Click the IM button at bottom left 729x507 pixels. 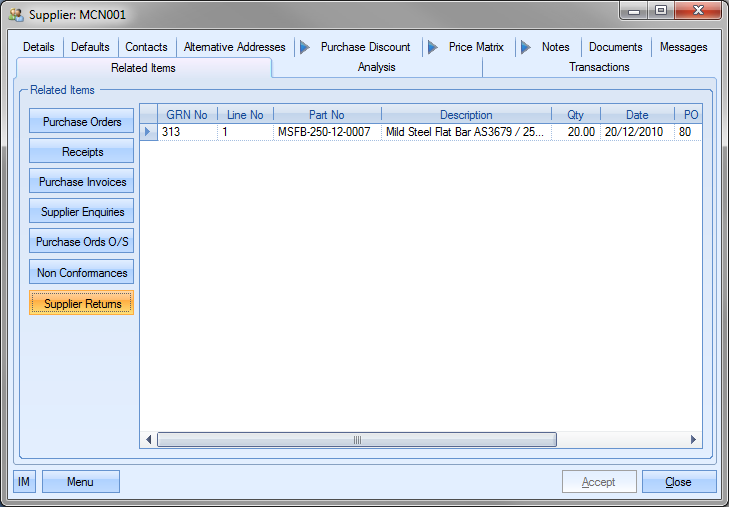pos(24,482)
